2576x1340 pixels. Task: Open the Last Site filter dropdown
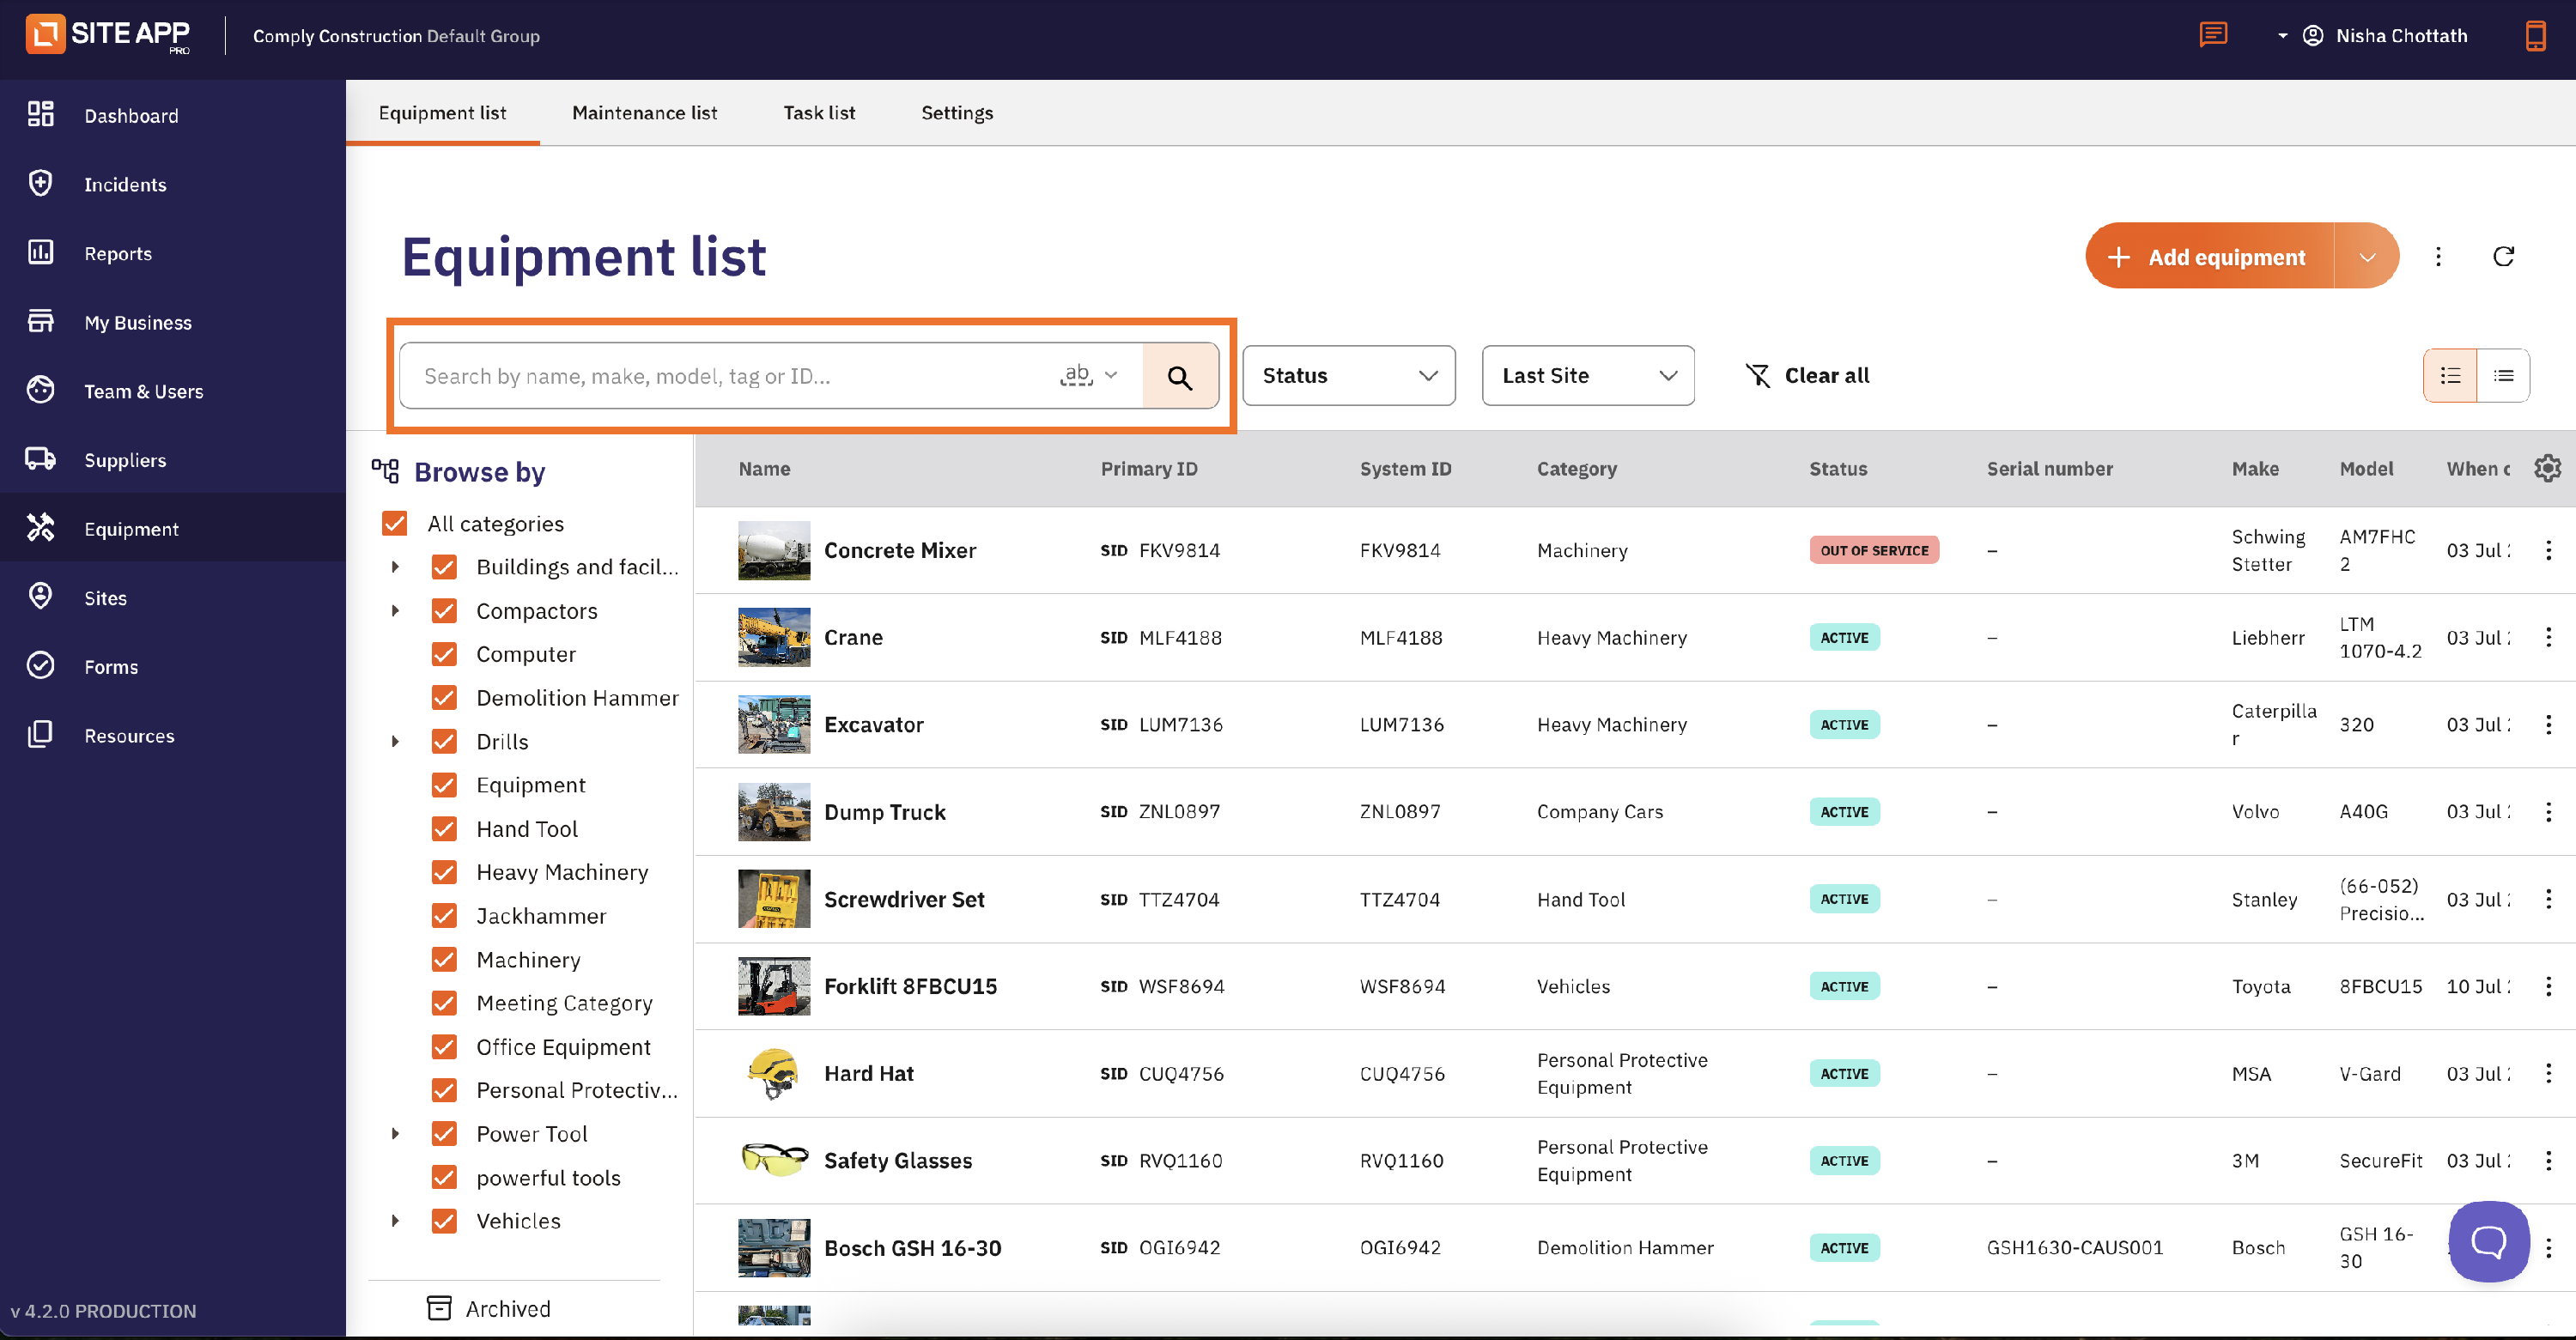tap(1587, 376)
